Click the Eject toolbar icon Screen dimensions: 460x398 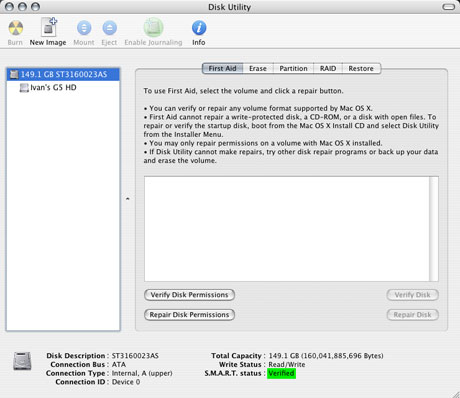pyautogui.click(x=109, y=28)
